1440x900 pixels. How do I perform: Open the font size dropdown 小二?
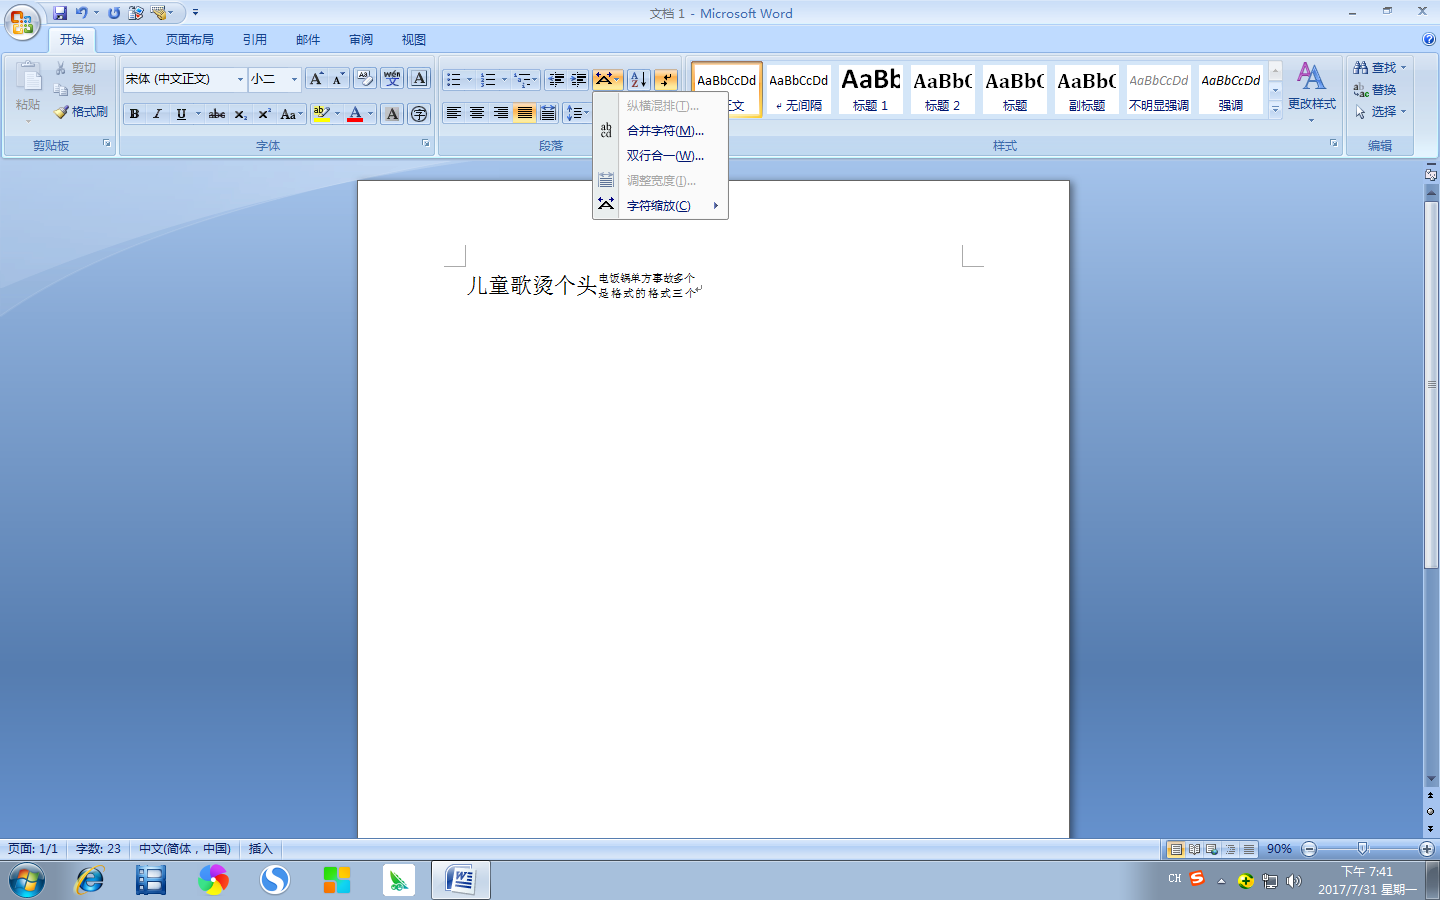(x=294, y=79)
